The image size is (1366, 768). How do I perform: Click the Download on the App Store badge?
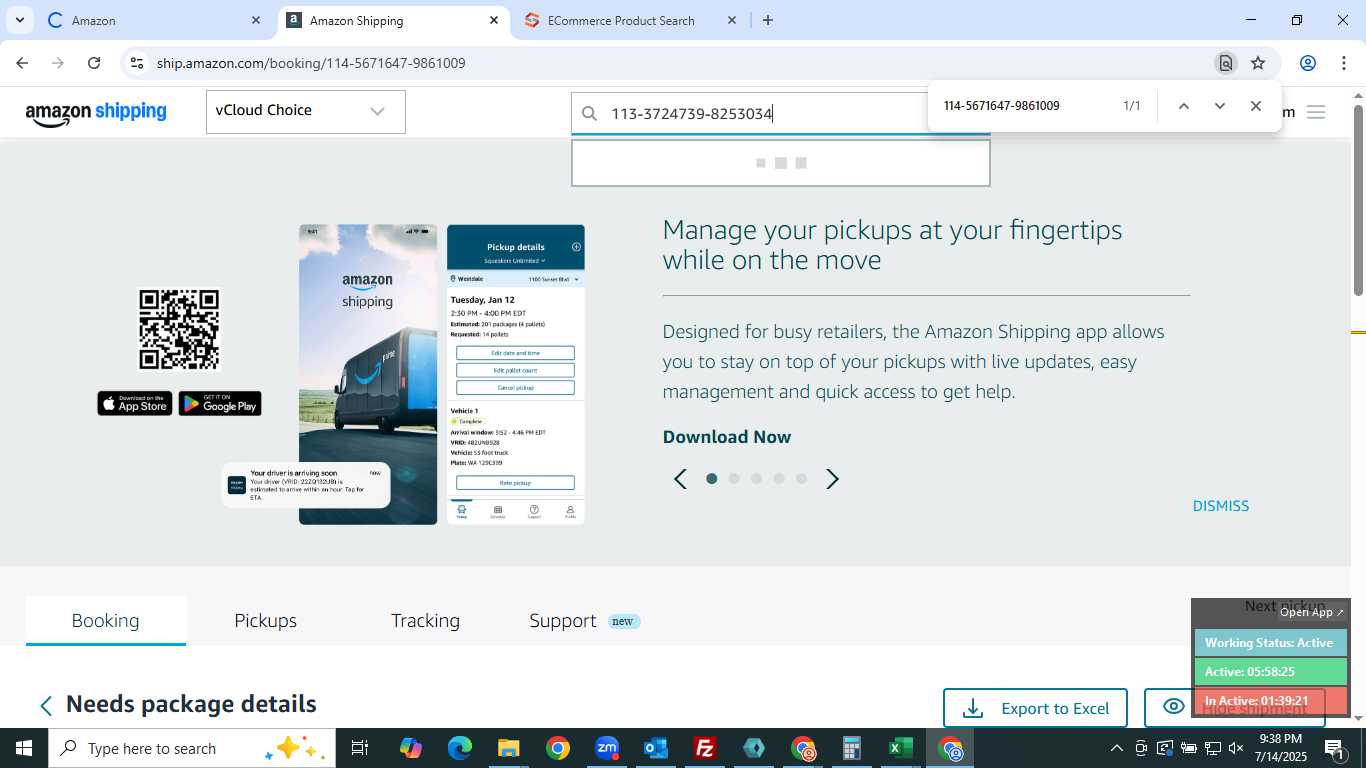pos(135,403)
